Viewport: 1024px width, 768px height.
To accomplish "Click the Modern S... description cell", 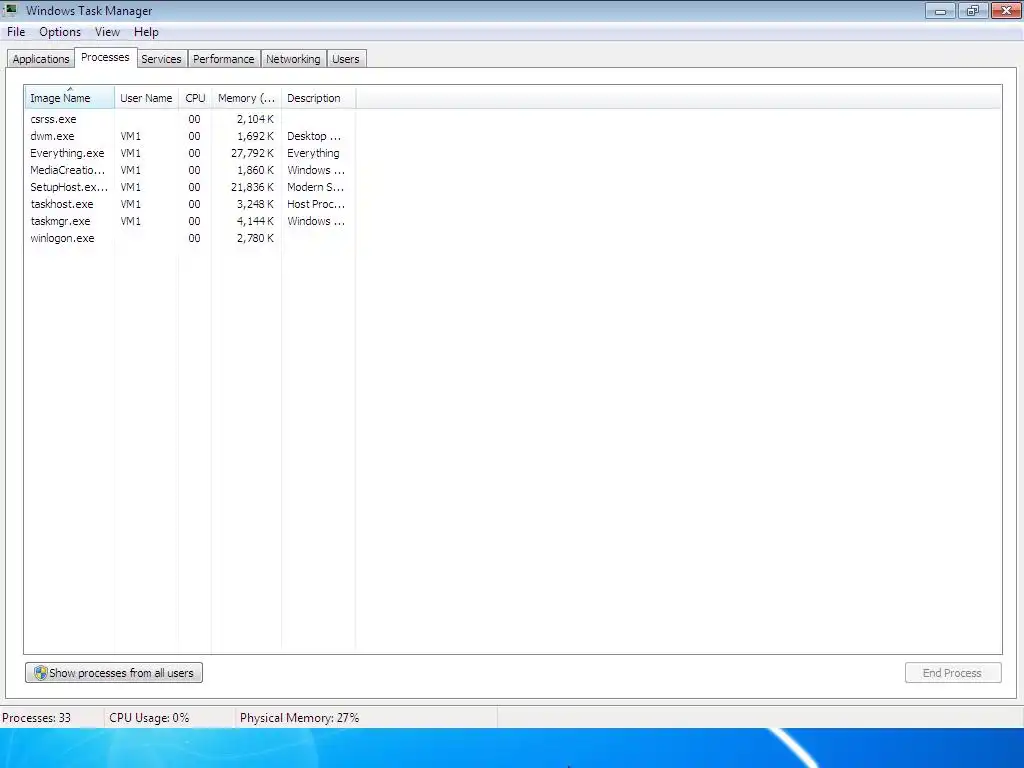I will click(315, 187).
